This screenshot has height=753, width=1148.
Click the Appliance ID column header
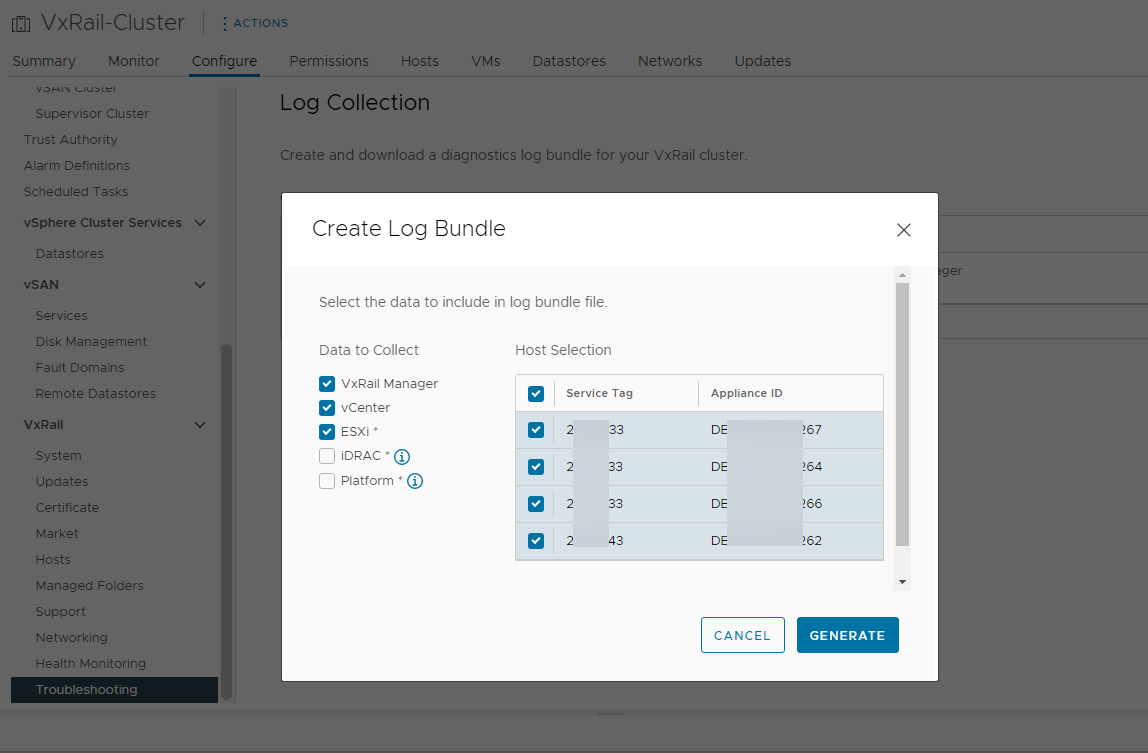746,393
